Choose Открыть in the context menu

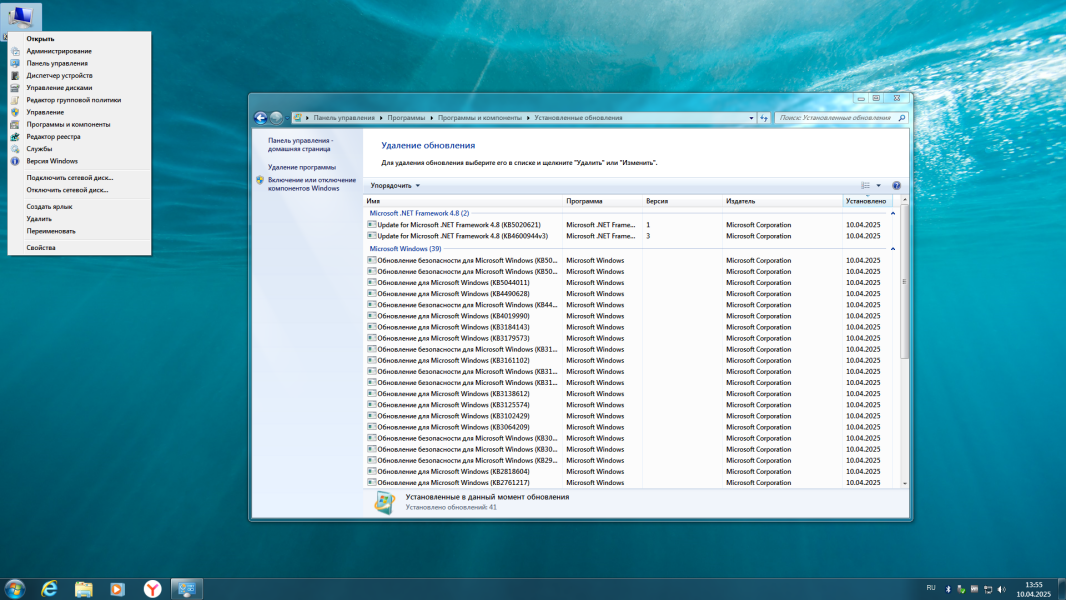point(80,39)
